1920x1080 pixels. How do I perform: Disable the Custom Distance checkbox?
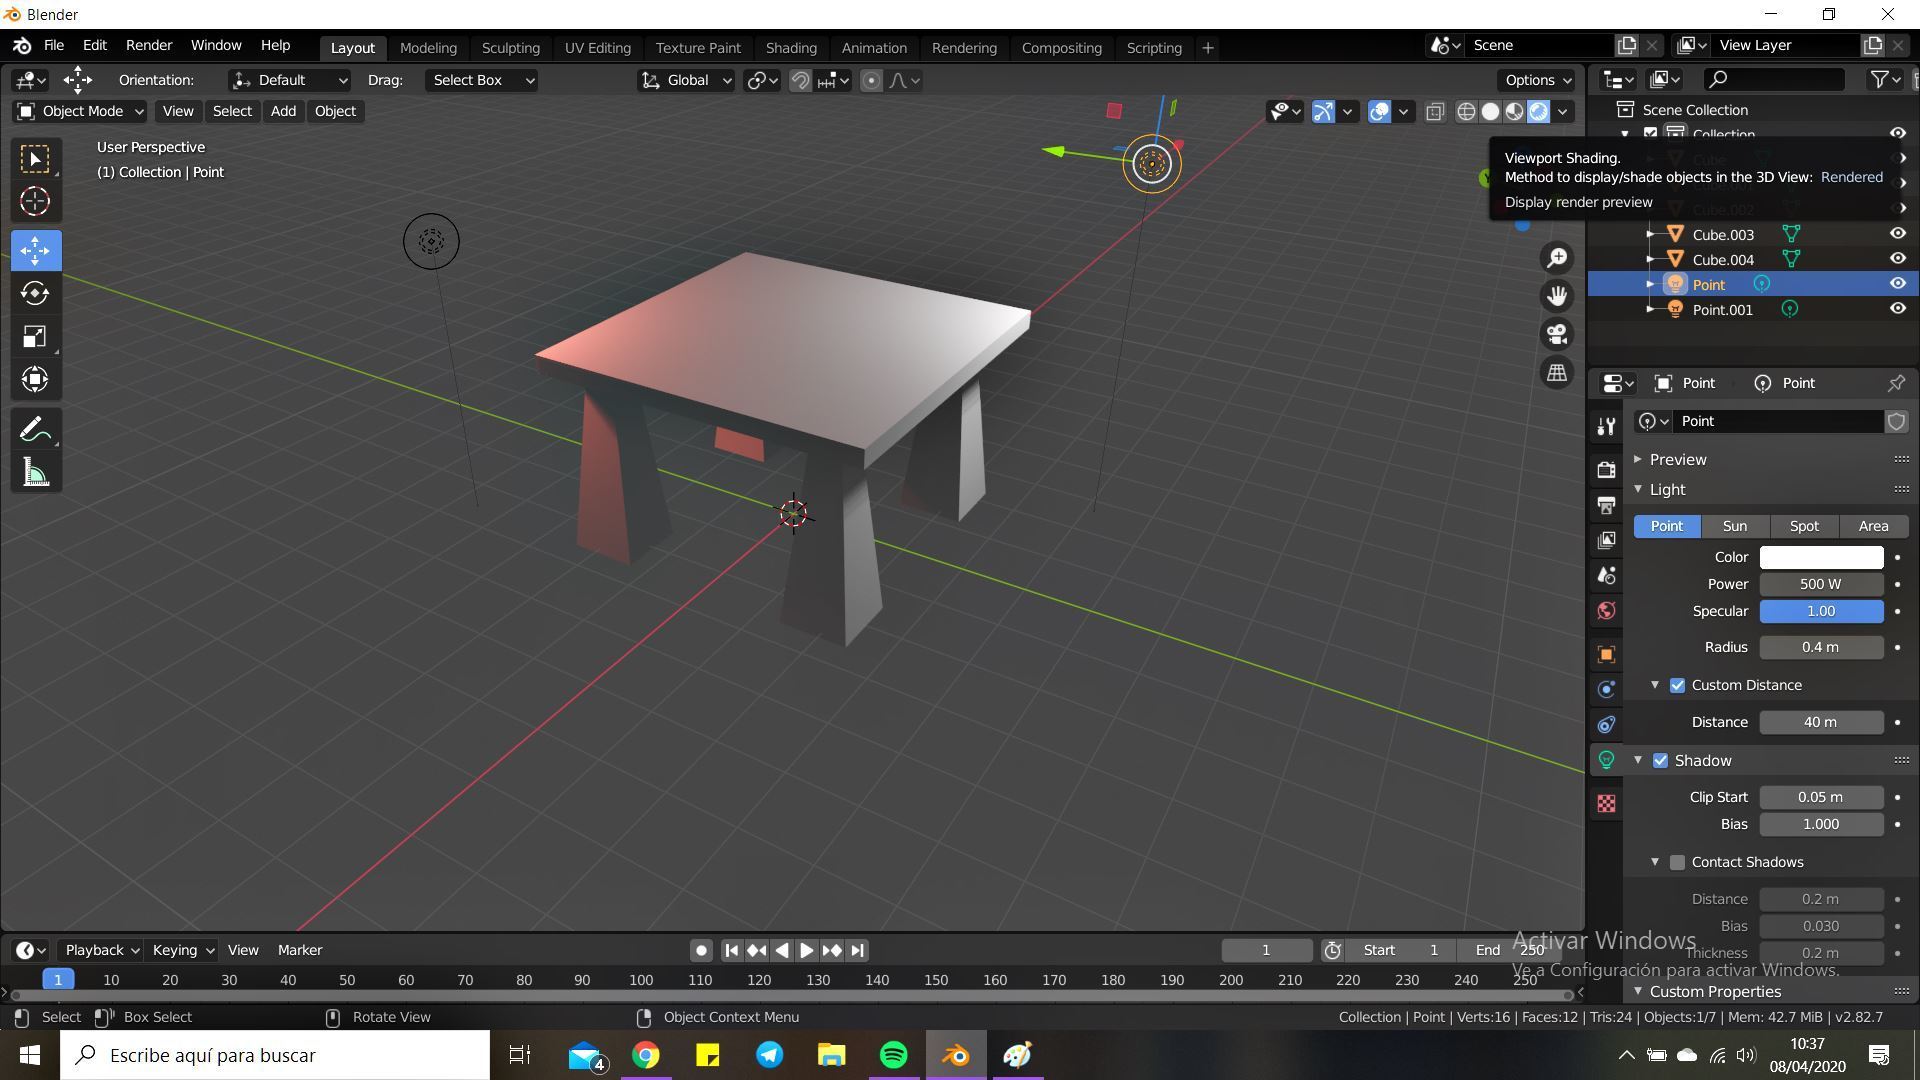tap(1677, 685)
